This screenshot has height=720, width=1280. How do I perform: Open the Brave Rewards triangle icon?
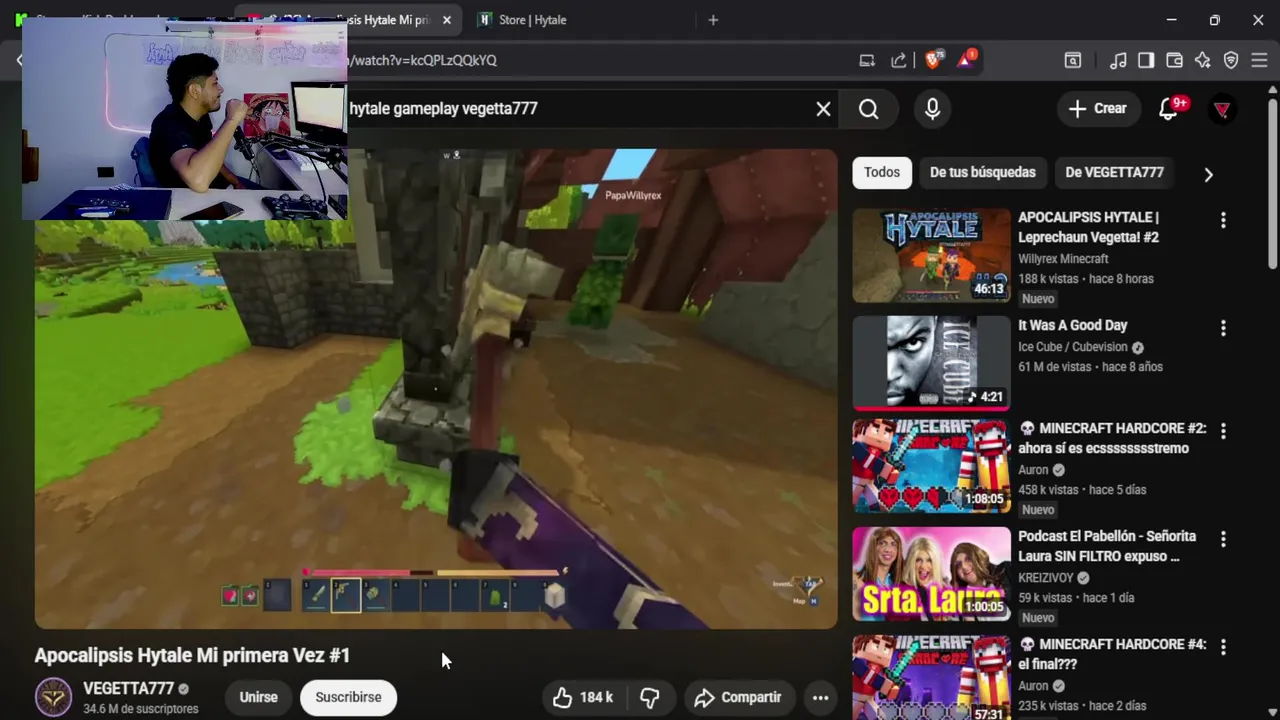[967, 60]
